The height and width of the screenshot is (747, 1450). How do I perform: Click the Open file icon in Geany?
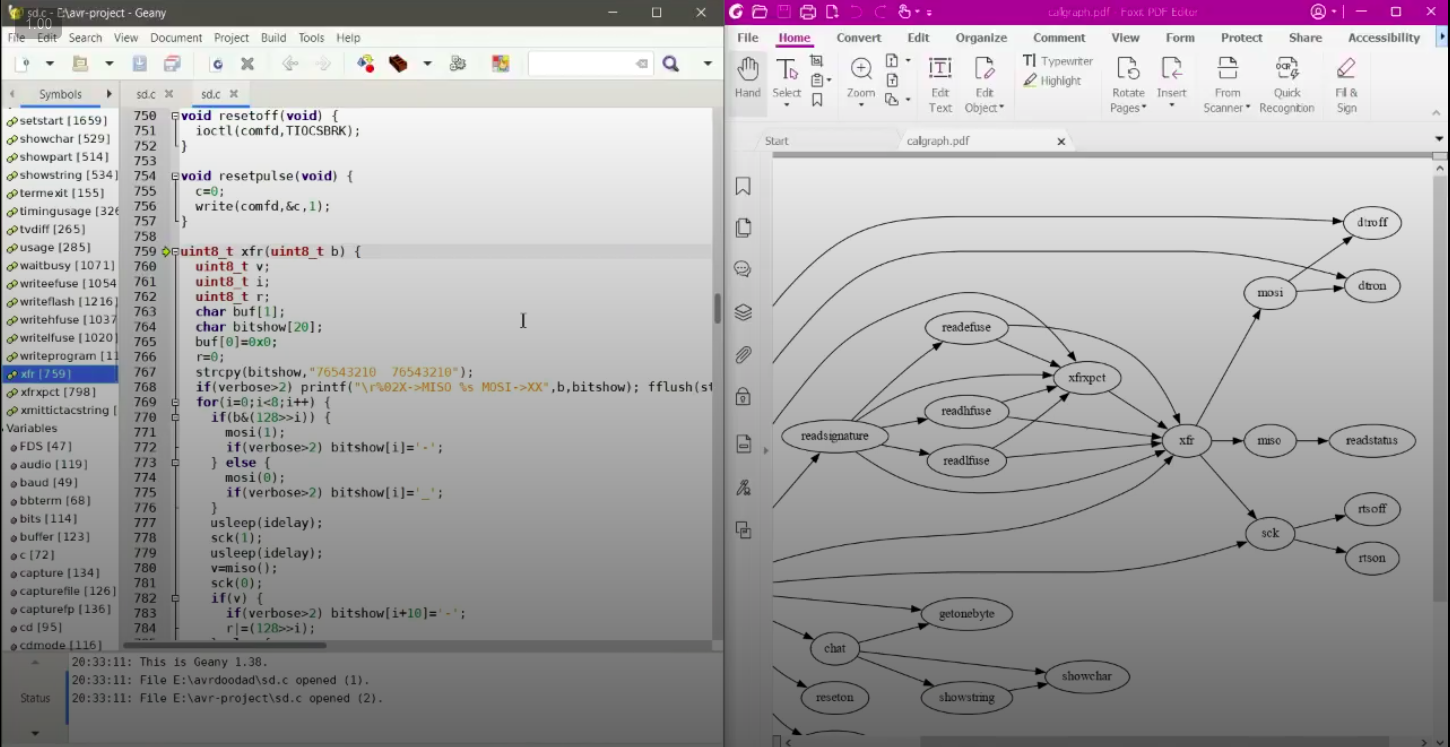(80, 64)
